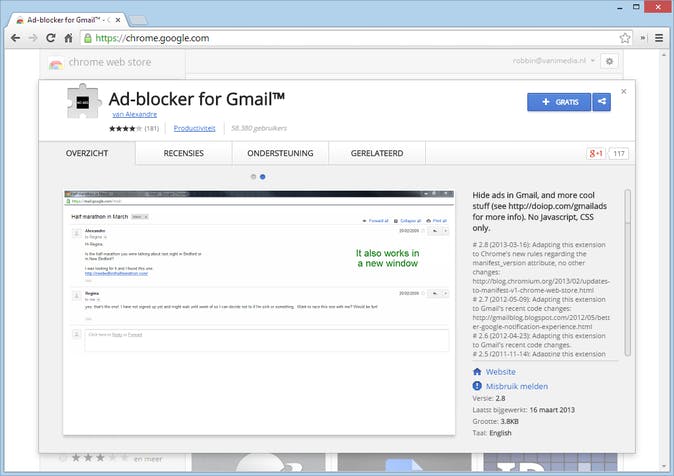674x476 pixels.
Task: Click the Google +1 button
Action: (596, 154)
